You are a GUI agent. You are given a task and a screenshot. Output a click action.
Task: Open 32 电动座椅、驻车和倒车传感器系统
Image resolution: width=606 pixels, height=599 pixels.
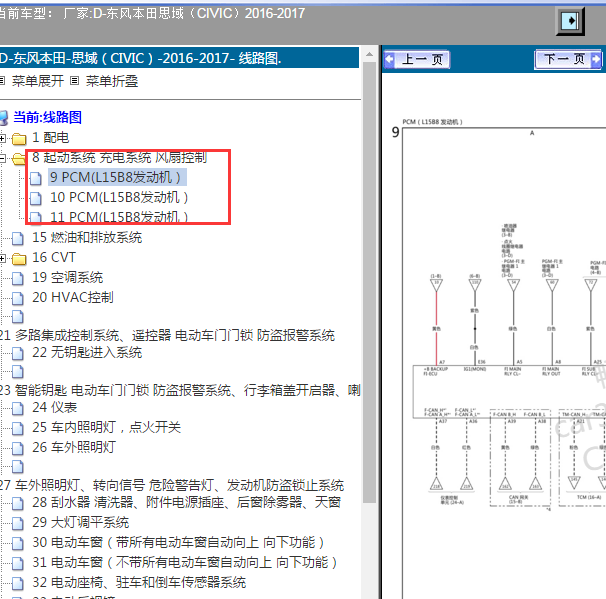(x=139, y=583)
